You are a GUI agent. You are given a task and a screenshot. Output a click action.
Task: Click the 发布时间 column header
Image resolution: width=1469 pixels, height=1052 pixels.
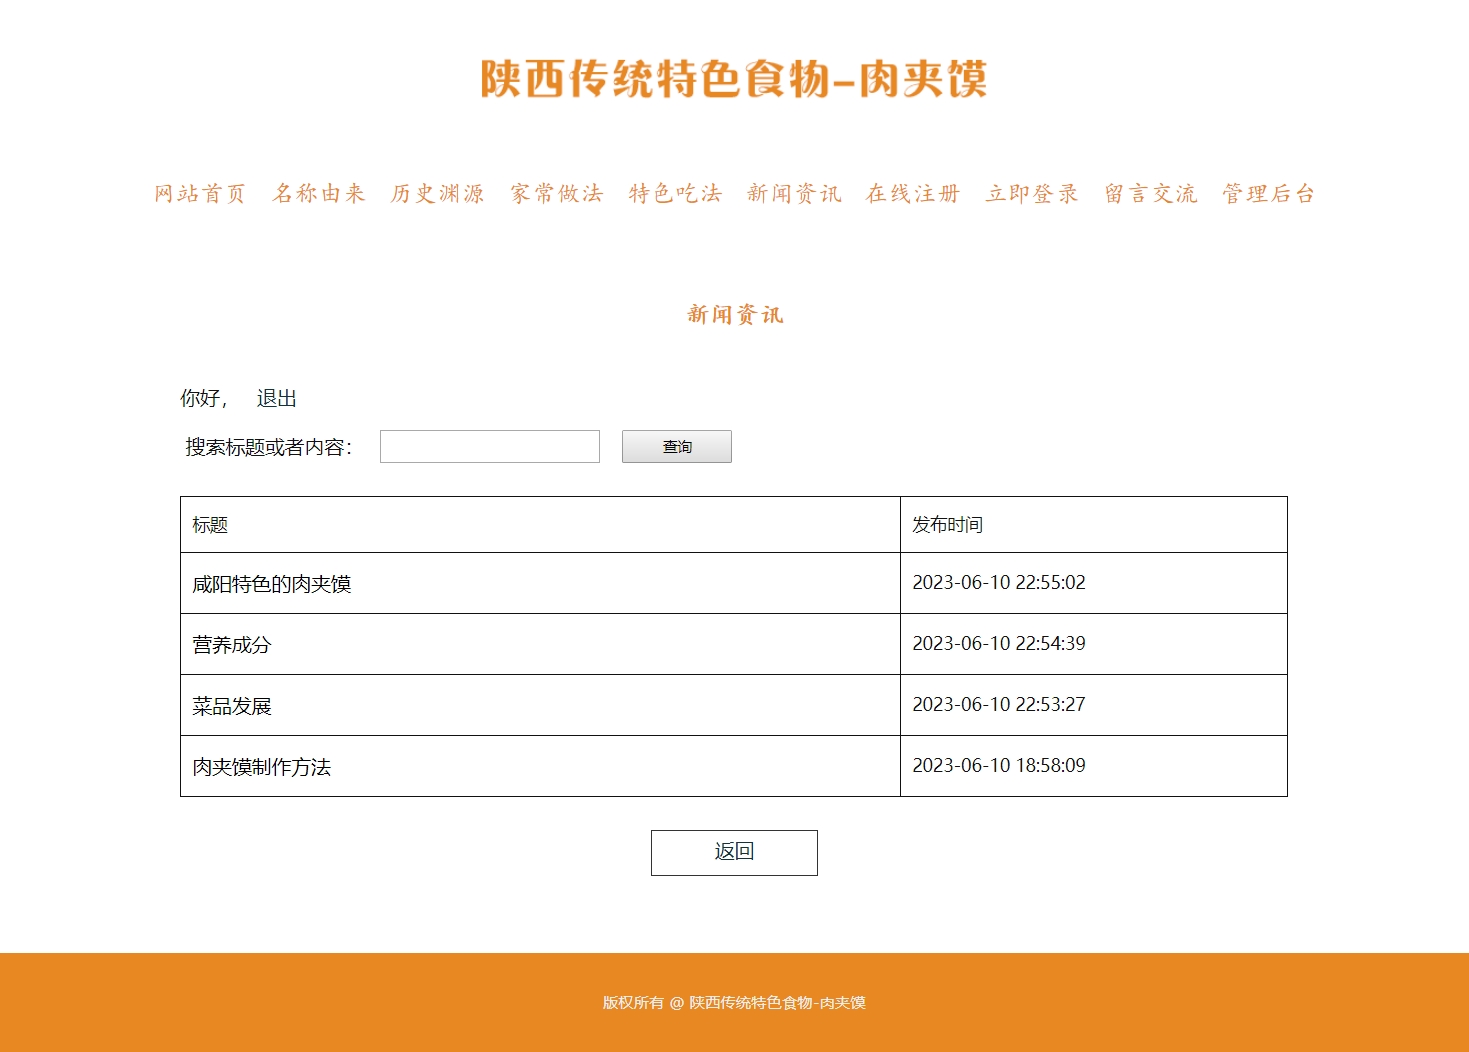948,525
